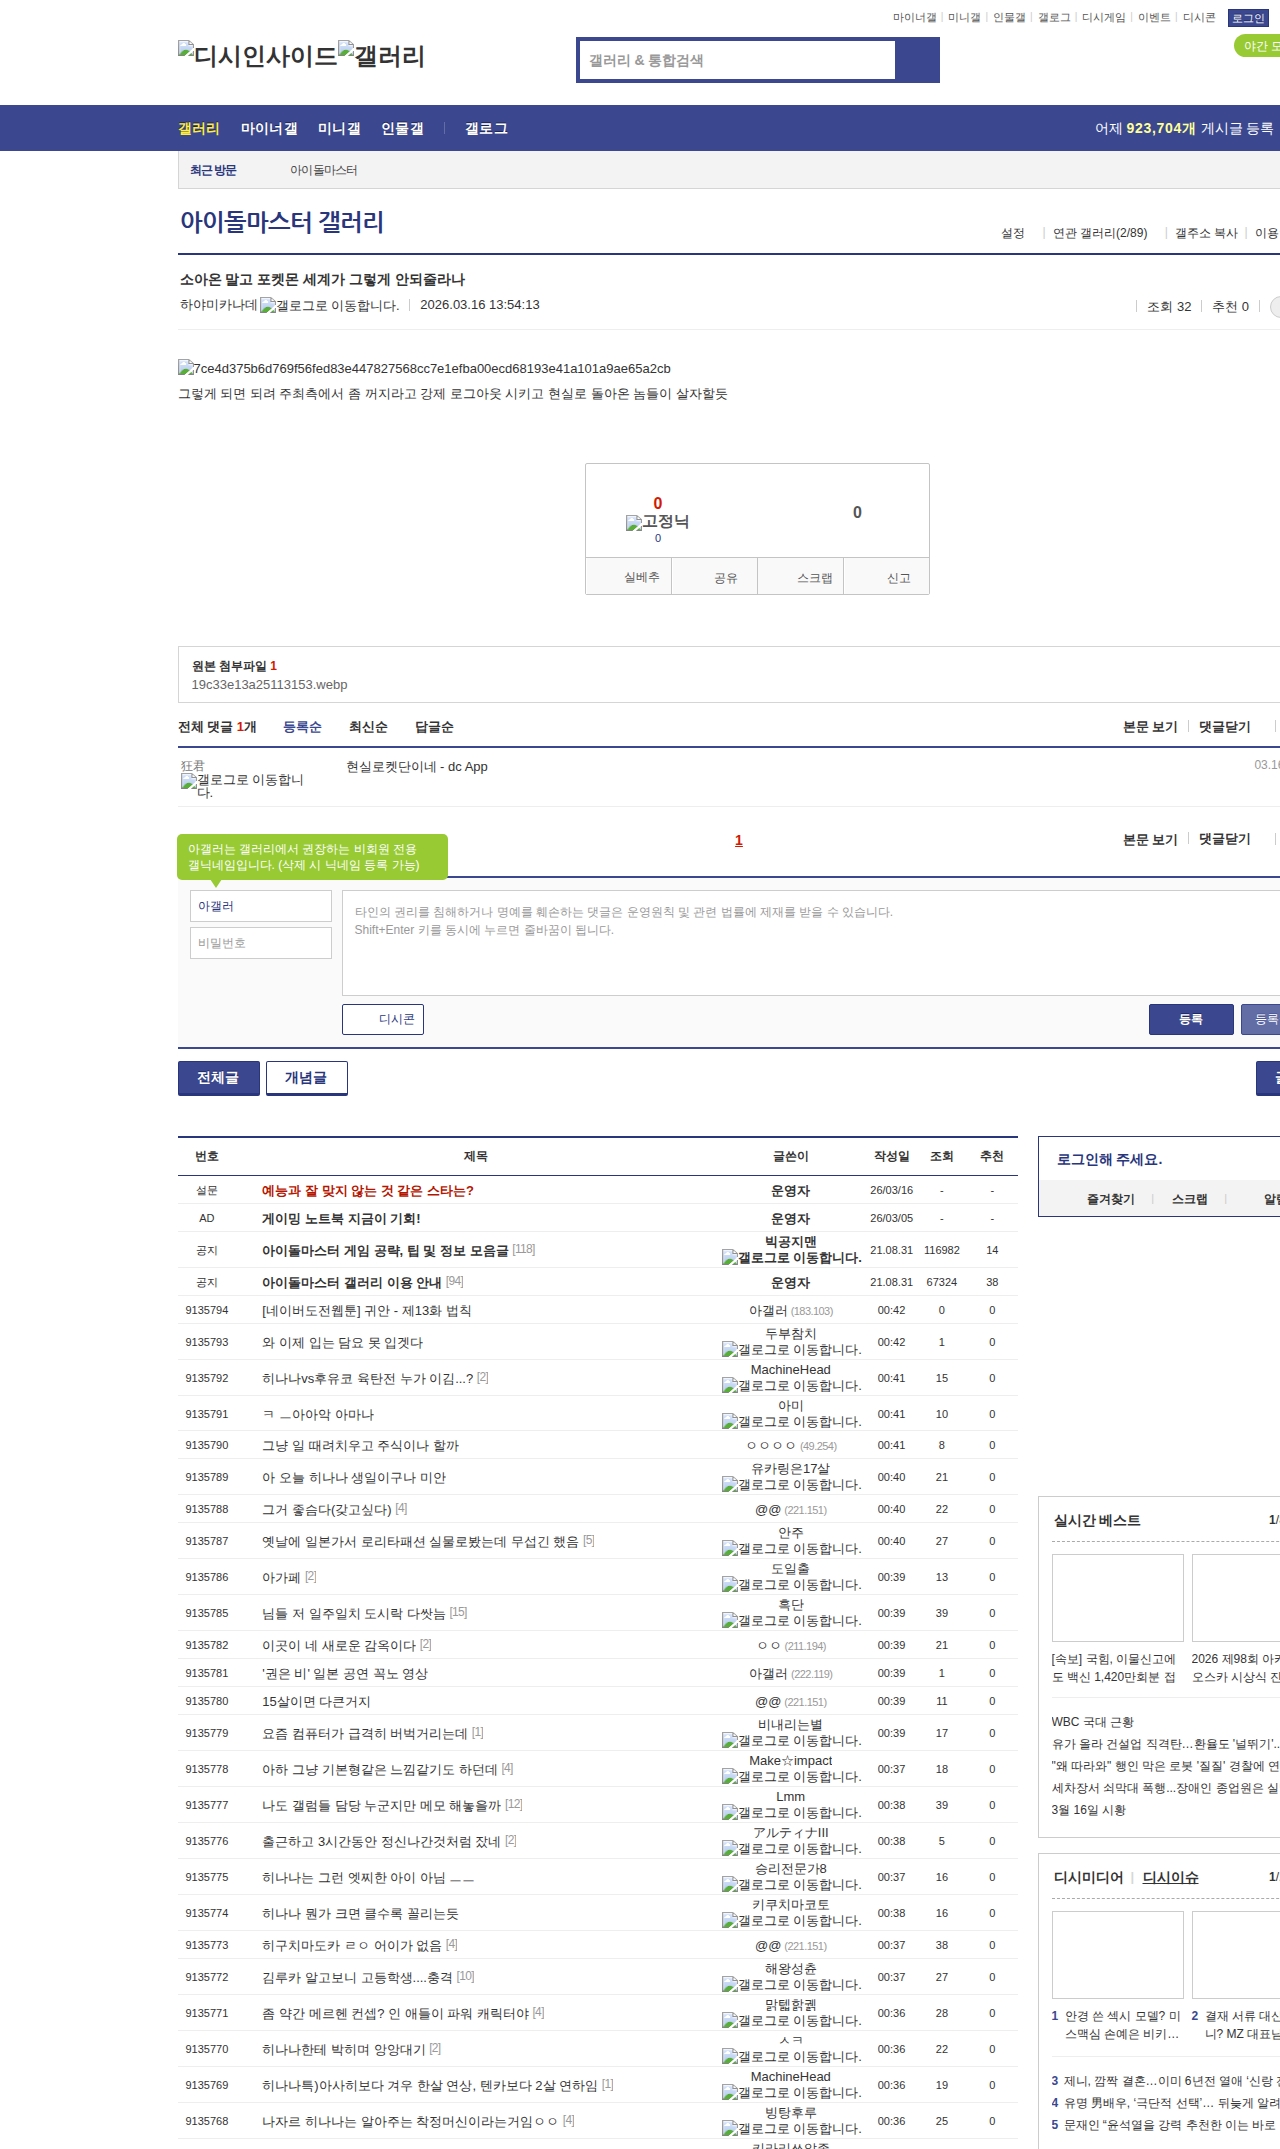Switch to the 개념글 tab
This screenshot has height=2149, width=1280.
pyautogui.click(x=306, y=1078)
